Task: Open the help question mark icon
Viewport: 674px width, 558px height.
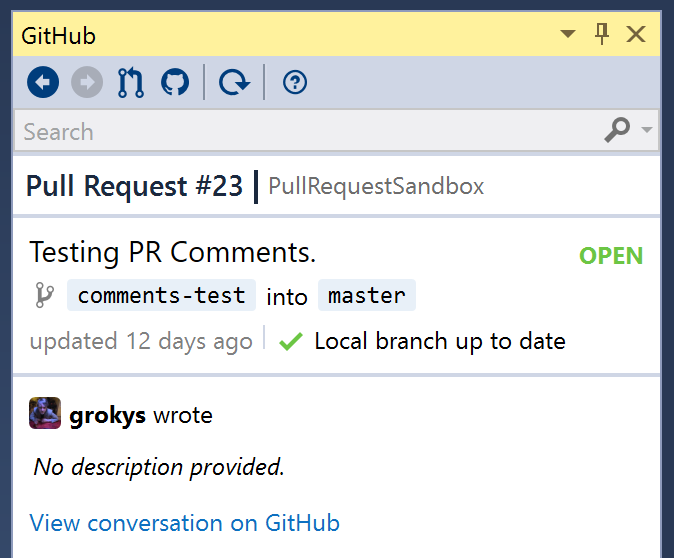Action: pos(295,82)
